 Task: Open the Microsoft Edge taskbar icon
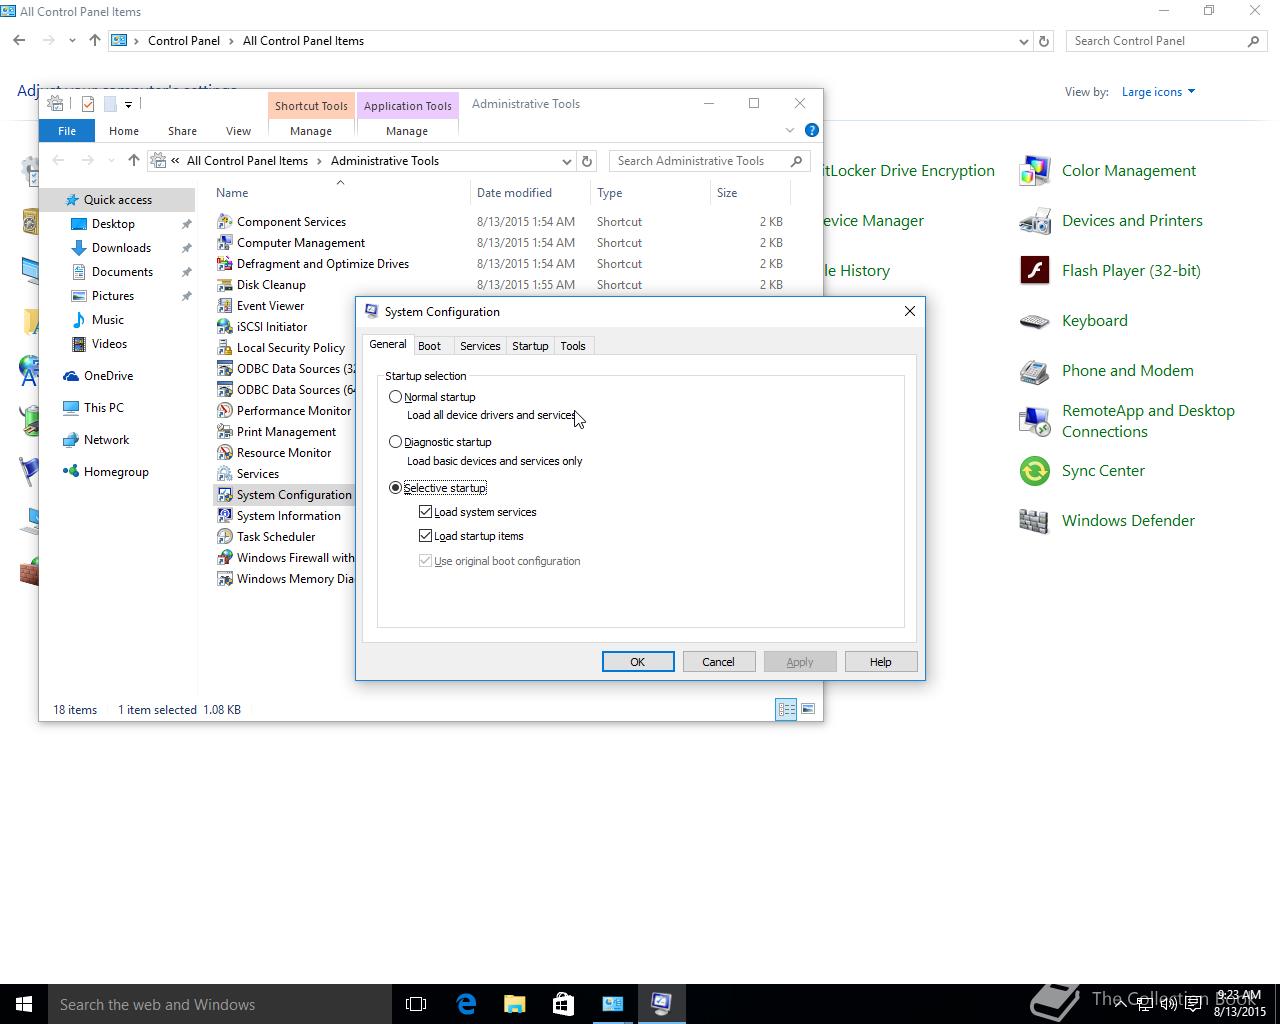pos(466,1004)
